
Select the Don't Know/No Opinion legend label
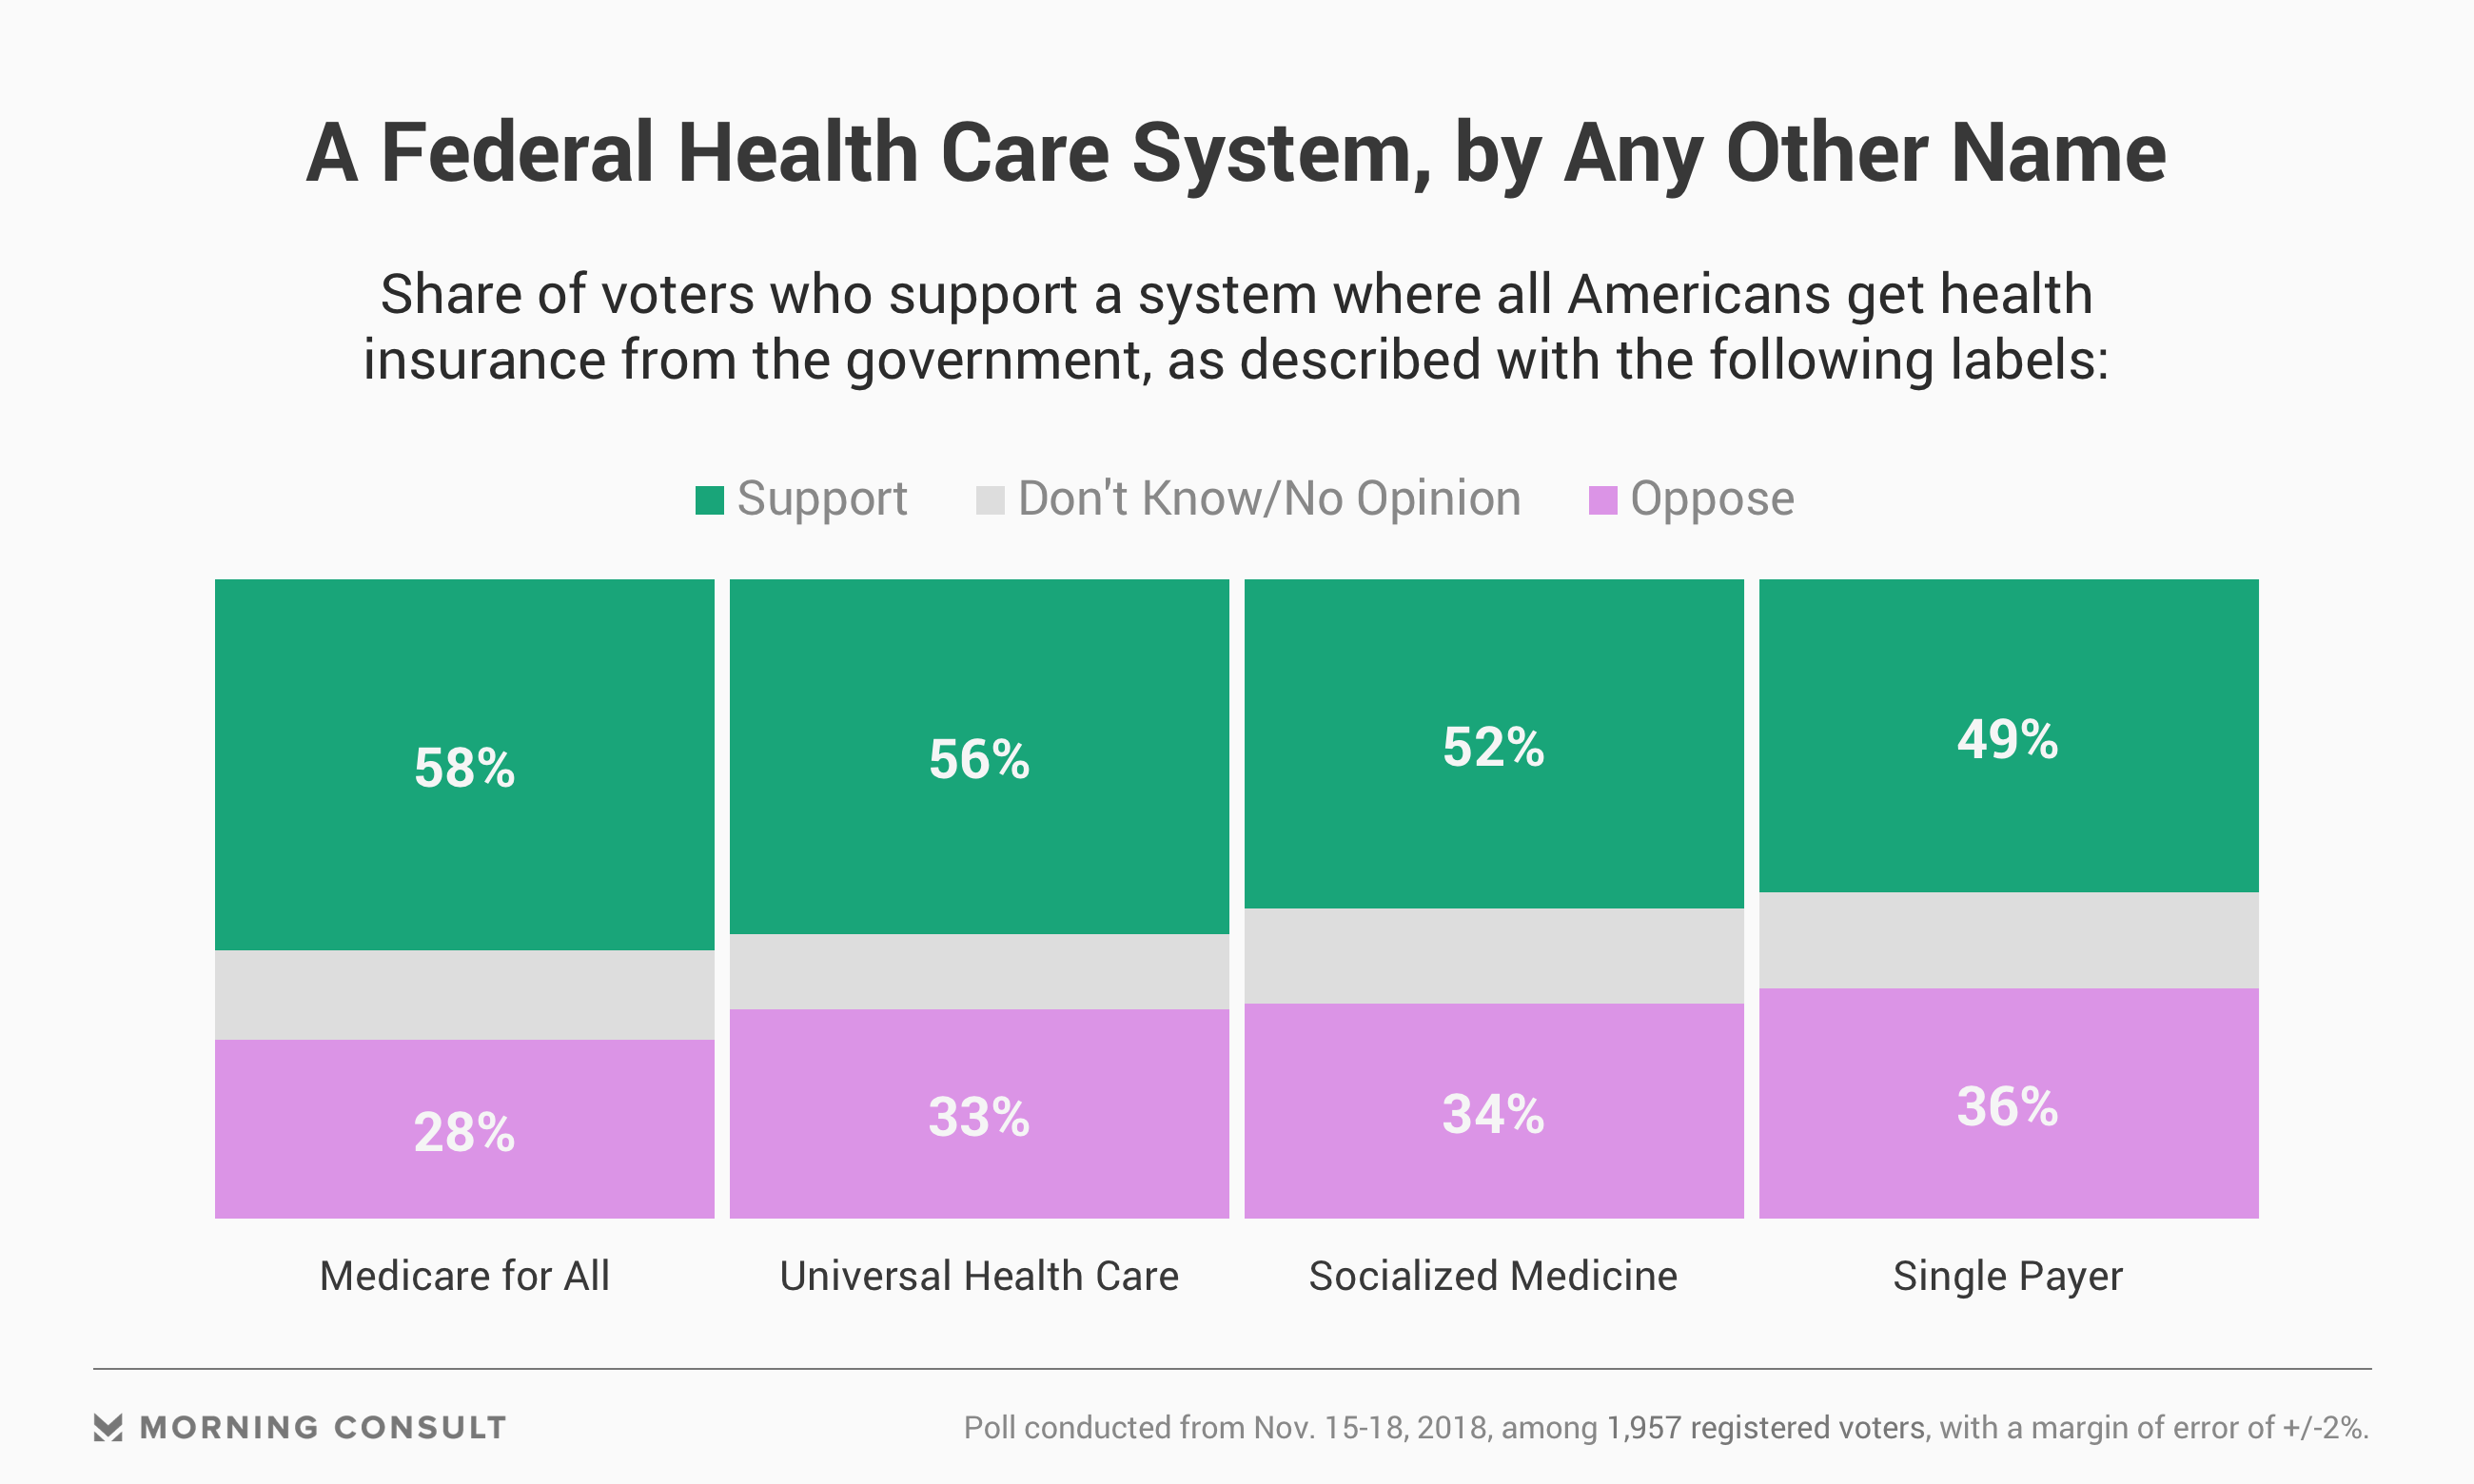(x=1269, y=498)
